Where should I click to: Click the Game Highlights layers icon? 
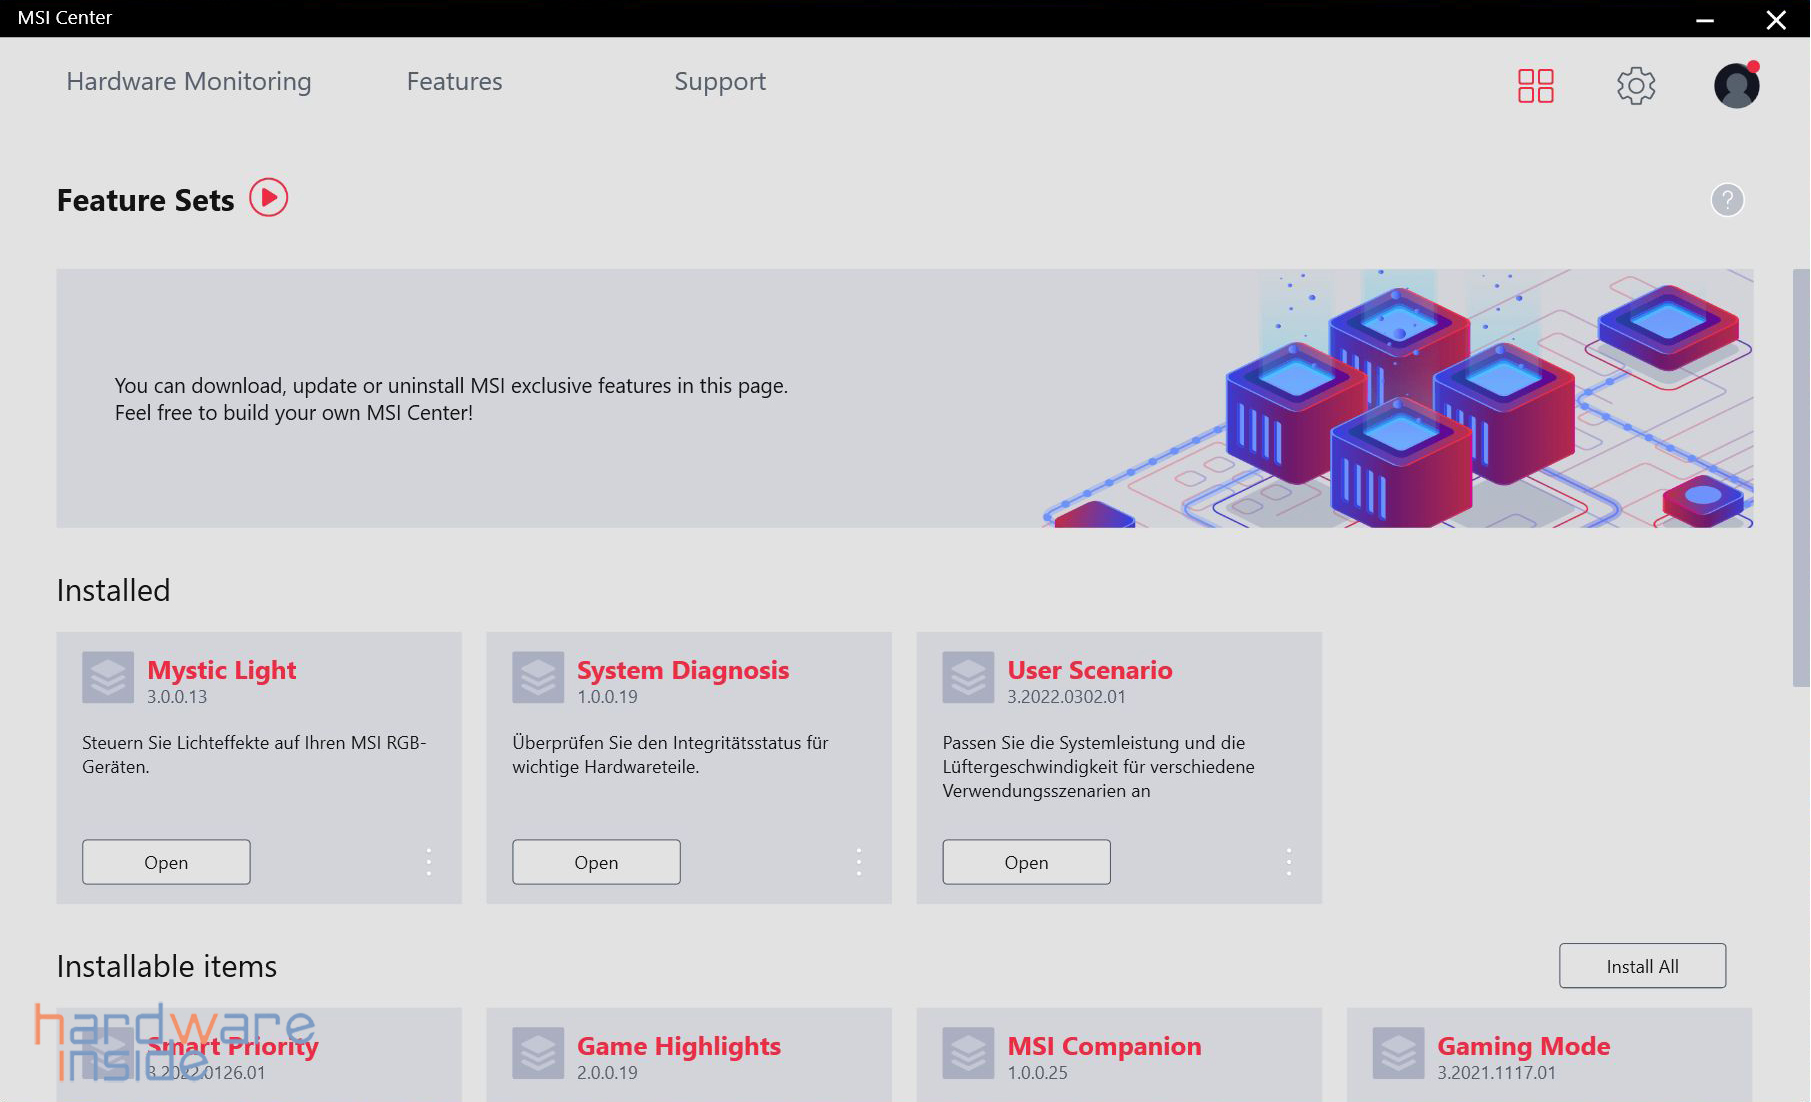538,1053
